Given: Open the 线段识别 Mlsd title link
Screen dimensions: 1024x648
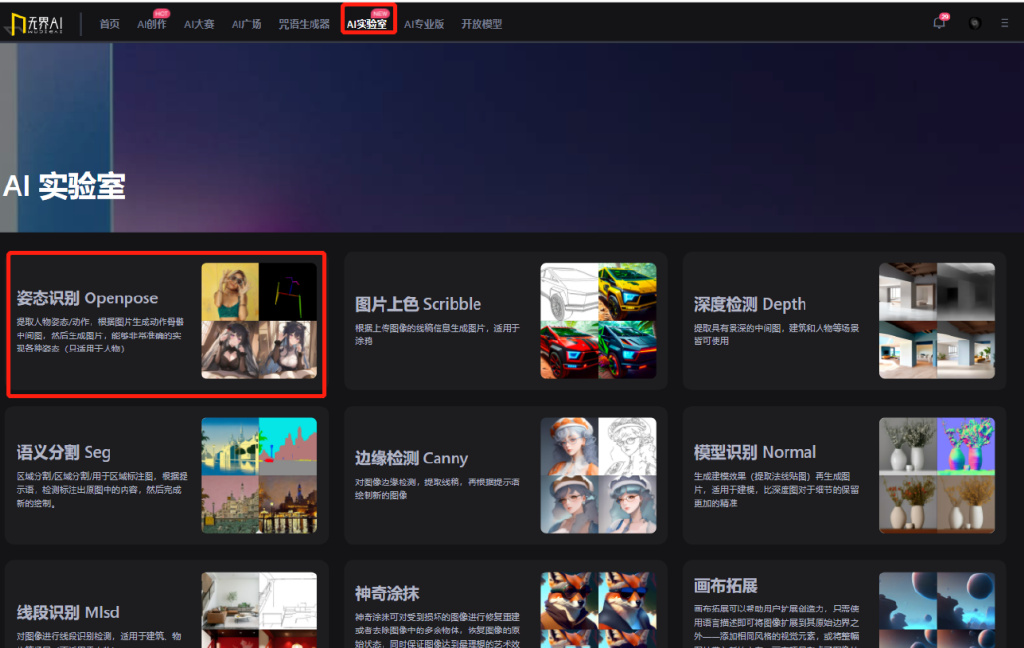Looking at the screenshot, I should [68, 612].
